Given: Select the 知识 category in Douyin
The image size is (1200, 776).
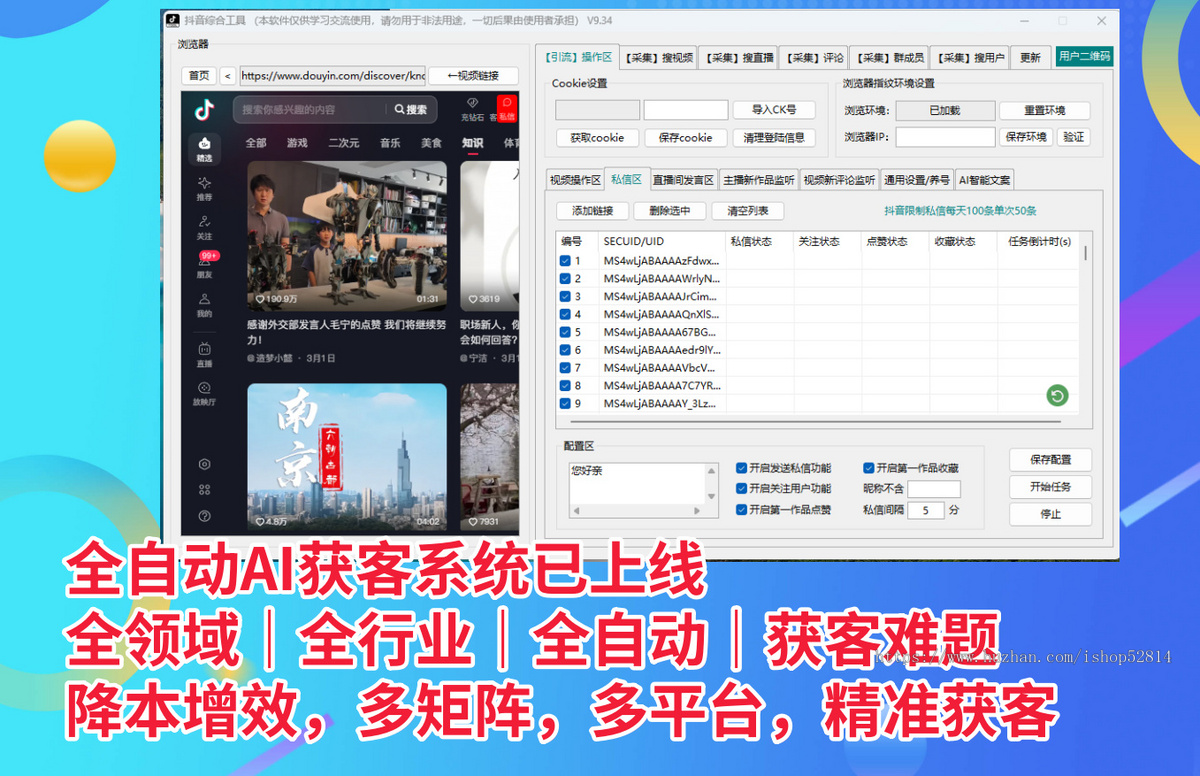Looking at the screenshot, I should coord(472,143).
